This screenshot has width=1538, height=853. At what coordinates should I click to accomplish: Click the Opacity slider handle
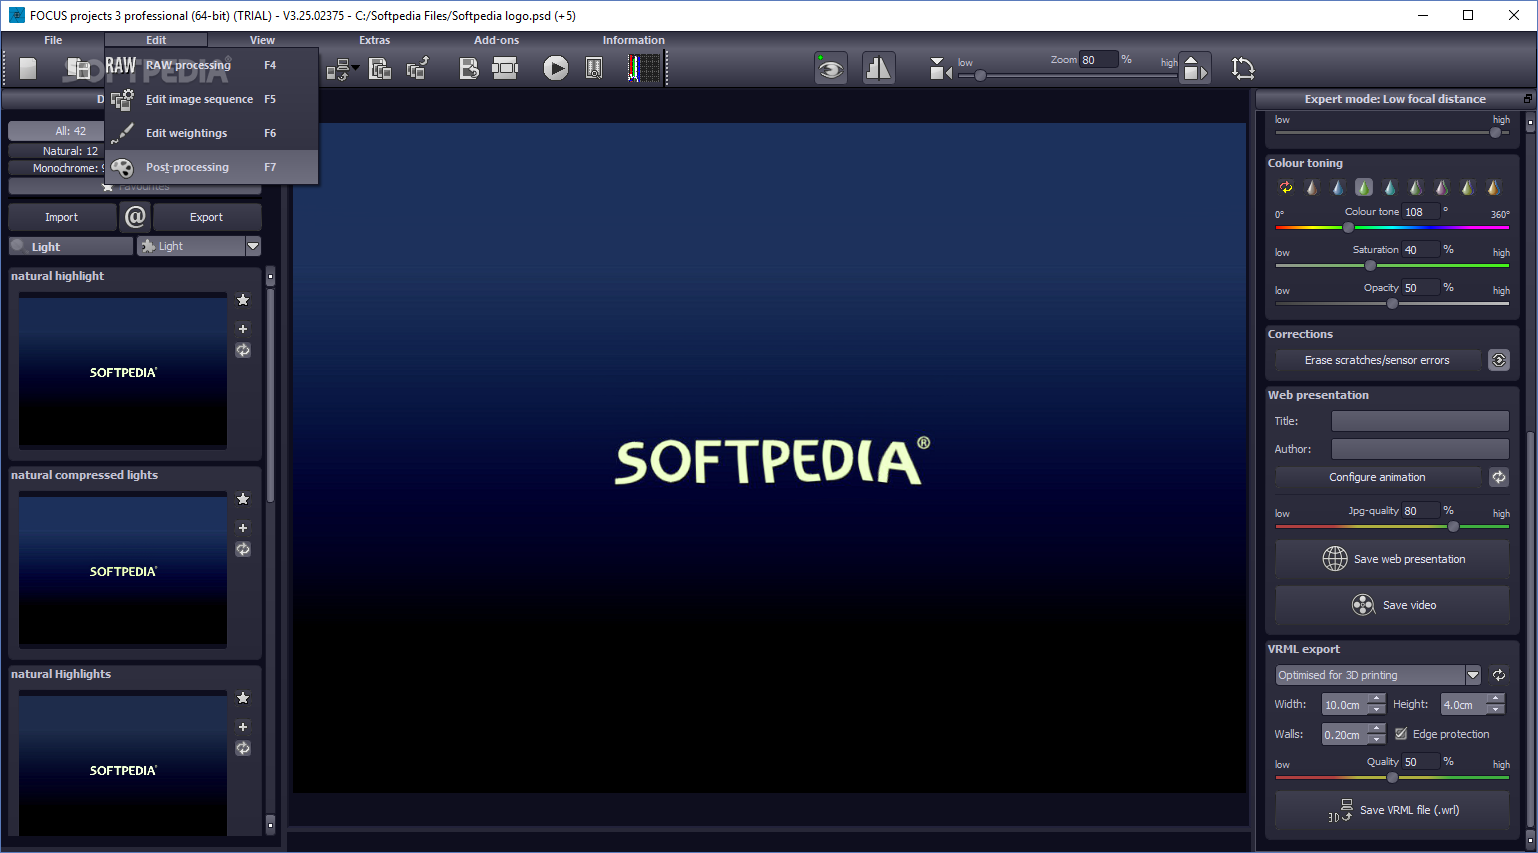1392,304
